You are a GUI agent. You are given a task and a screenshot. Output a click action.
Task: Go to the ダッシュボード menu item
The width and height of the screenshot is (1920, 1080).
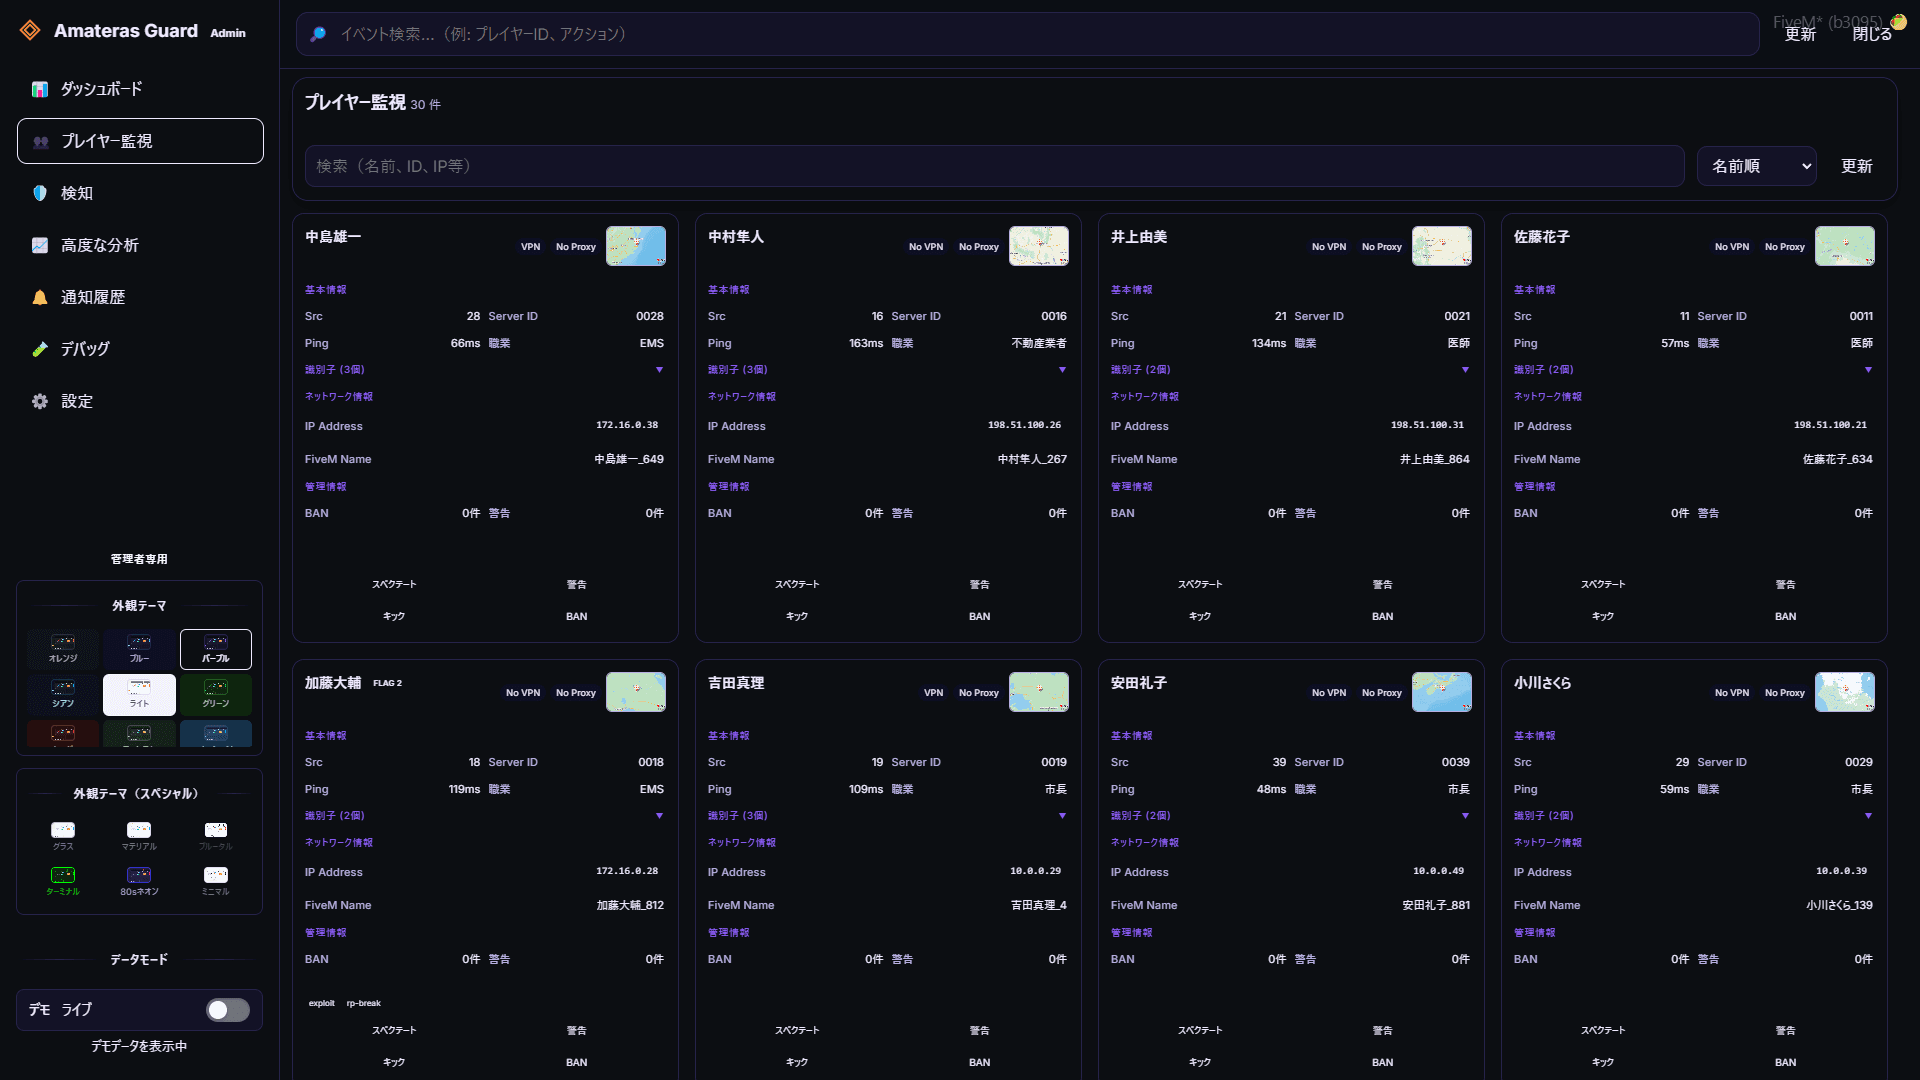[140, 89]
